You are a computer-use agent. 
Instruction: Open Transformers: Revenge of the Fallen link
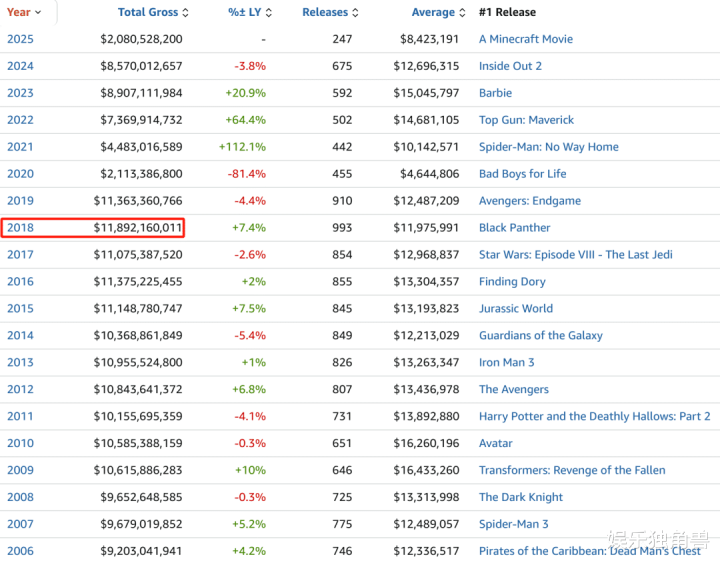click(x=572, y=470)
